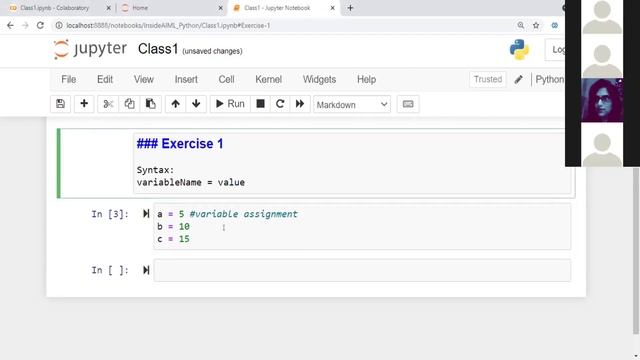Viewport: 640px width, 360px height.
Task: Move the selected cell up
Action: [x=176, y=104]
